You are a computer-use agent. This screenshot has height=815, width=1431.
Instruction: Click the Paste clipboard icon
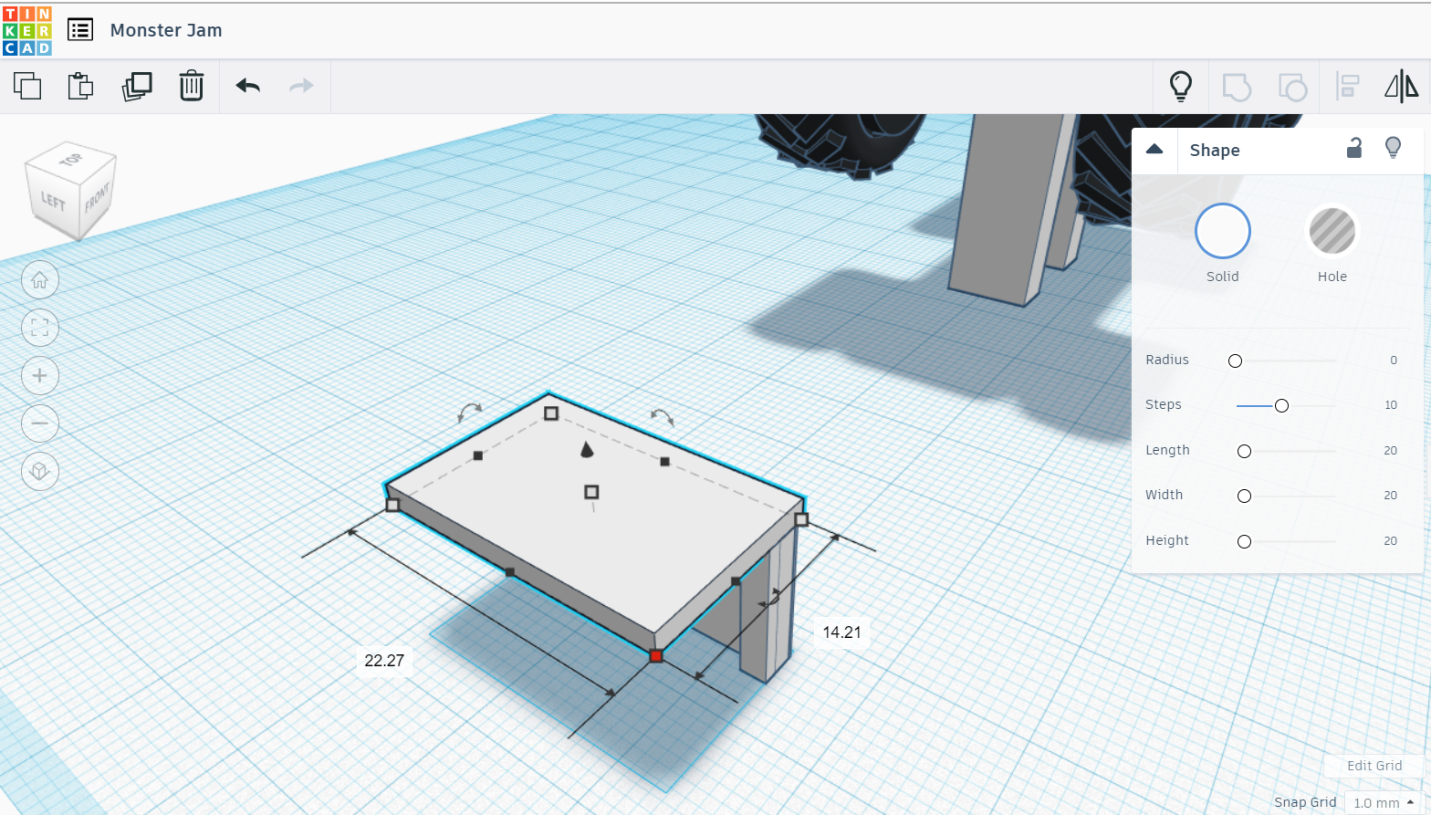click(81, 86)
